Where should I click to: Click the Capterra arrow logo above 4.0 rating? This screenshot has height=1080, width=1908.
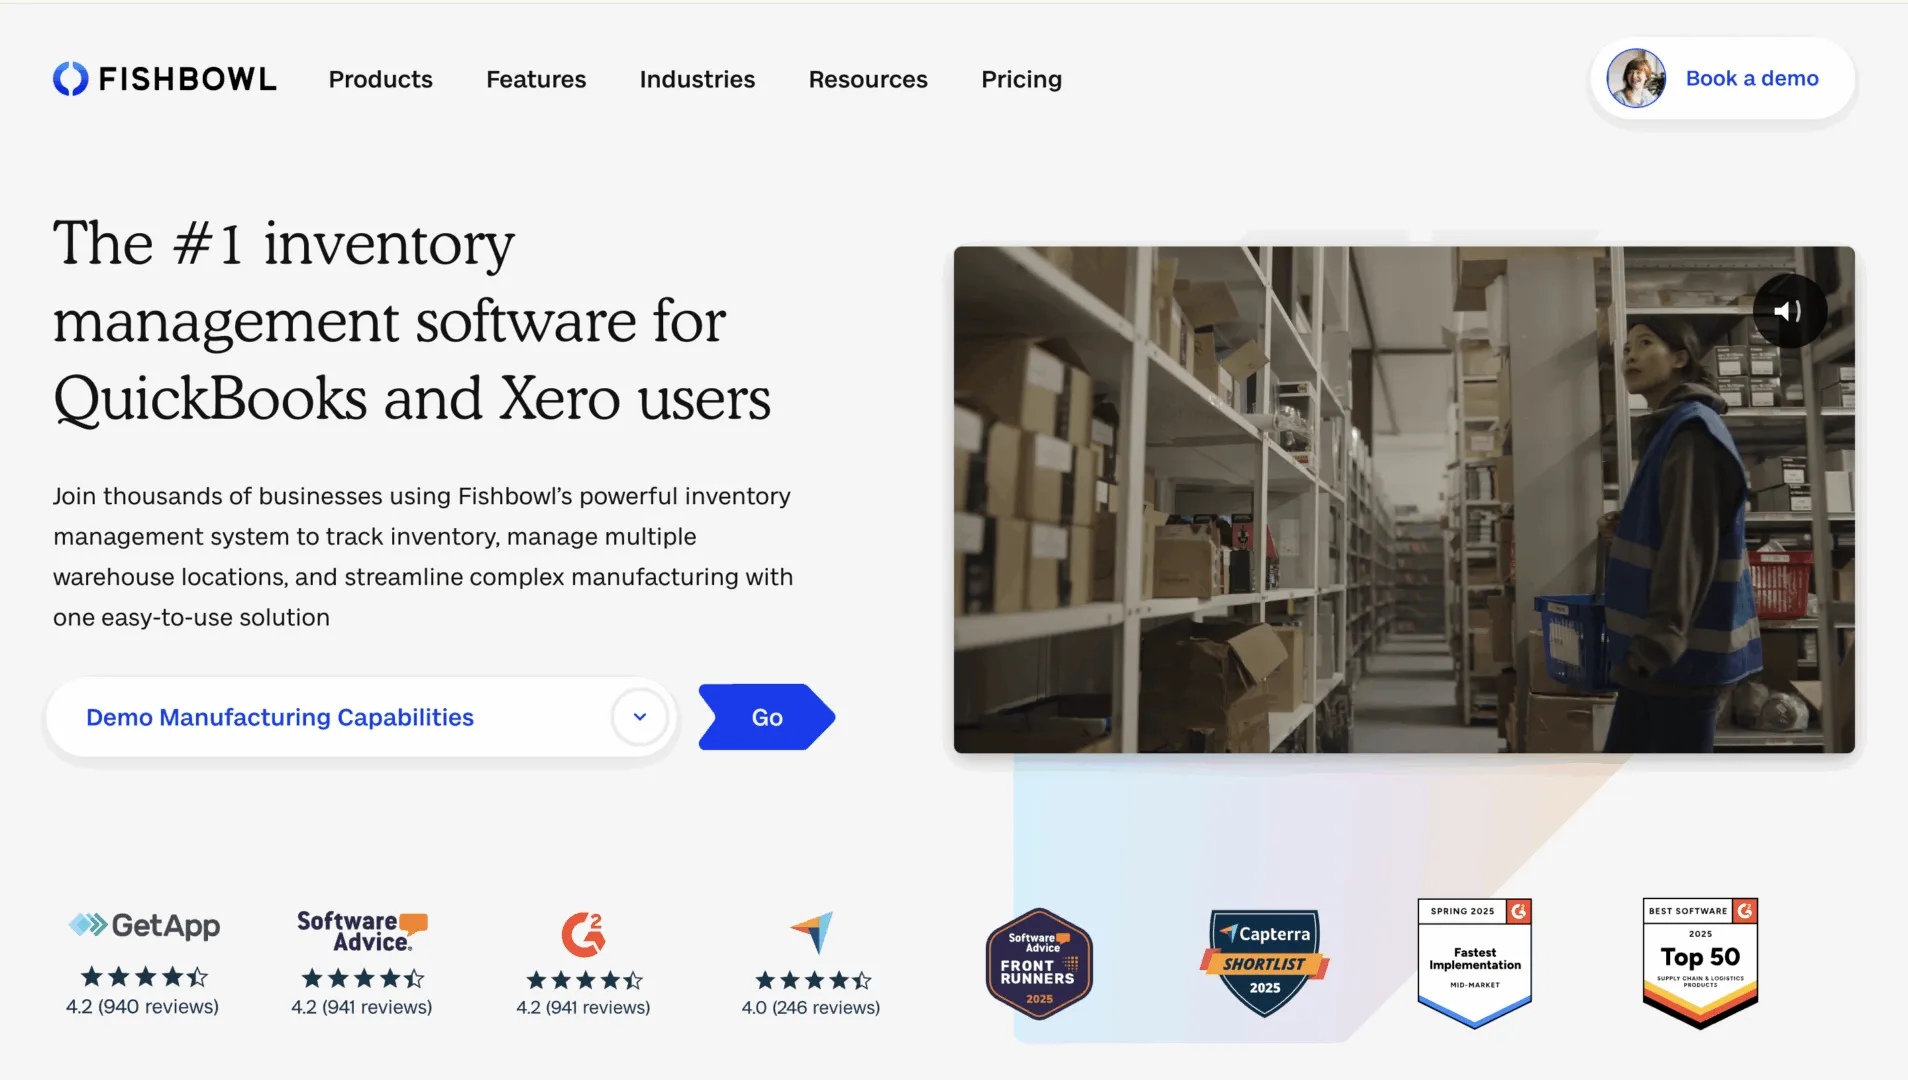[x=811, y=932]
